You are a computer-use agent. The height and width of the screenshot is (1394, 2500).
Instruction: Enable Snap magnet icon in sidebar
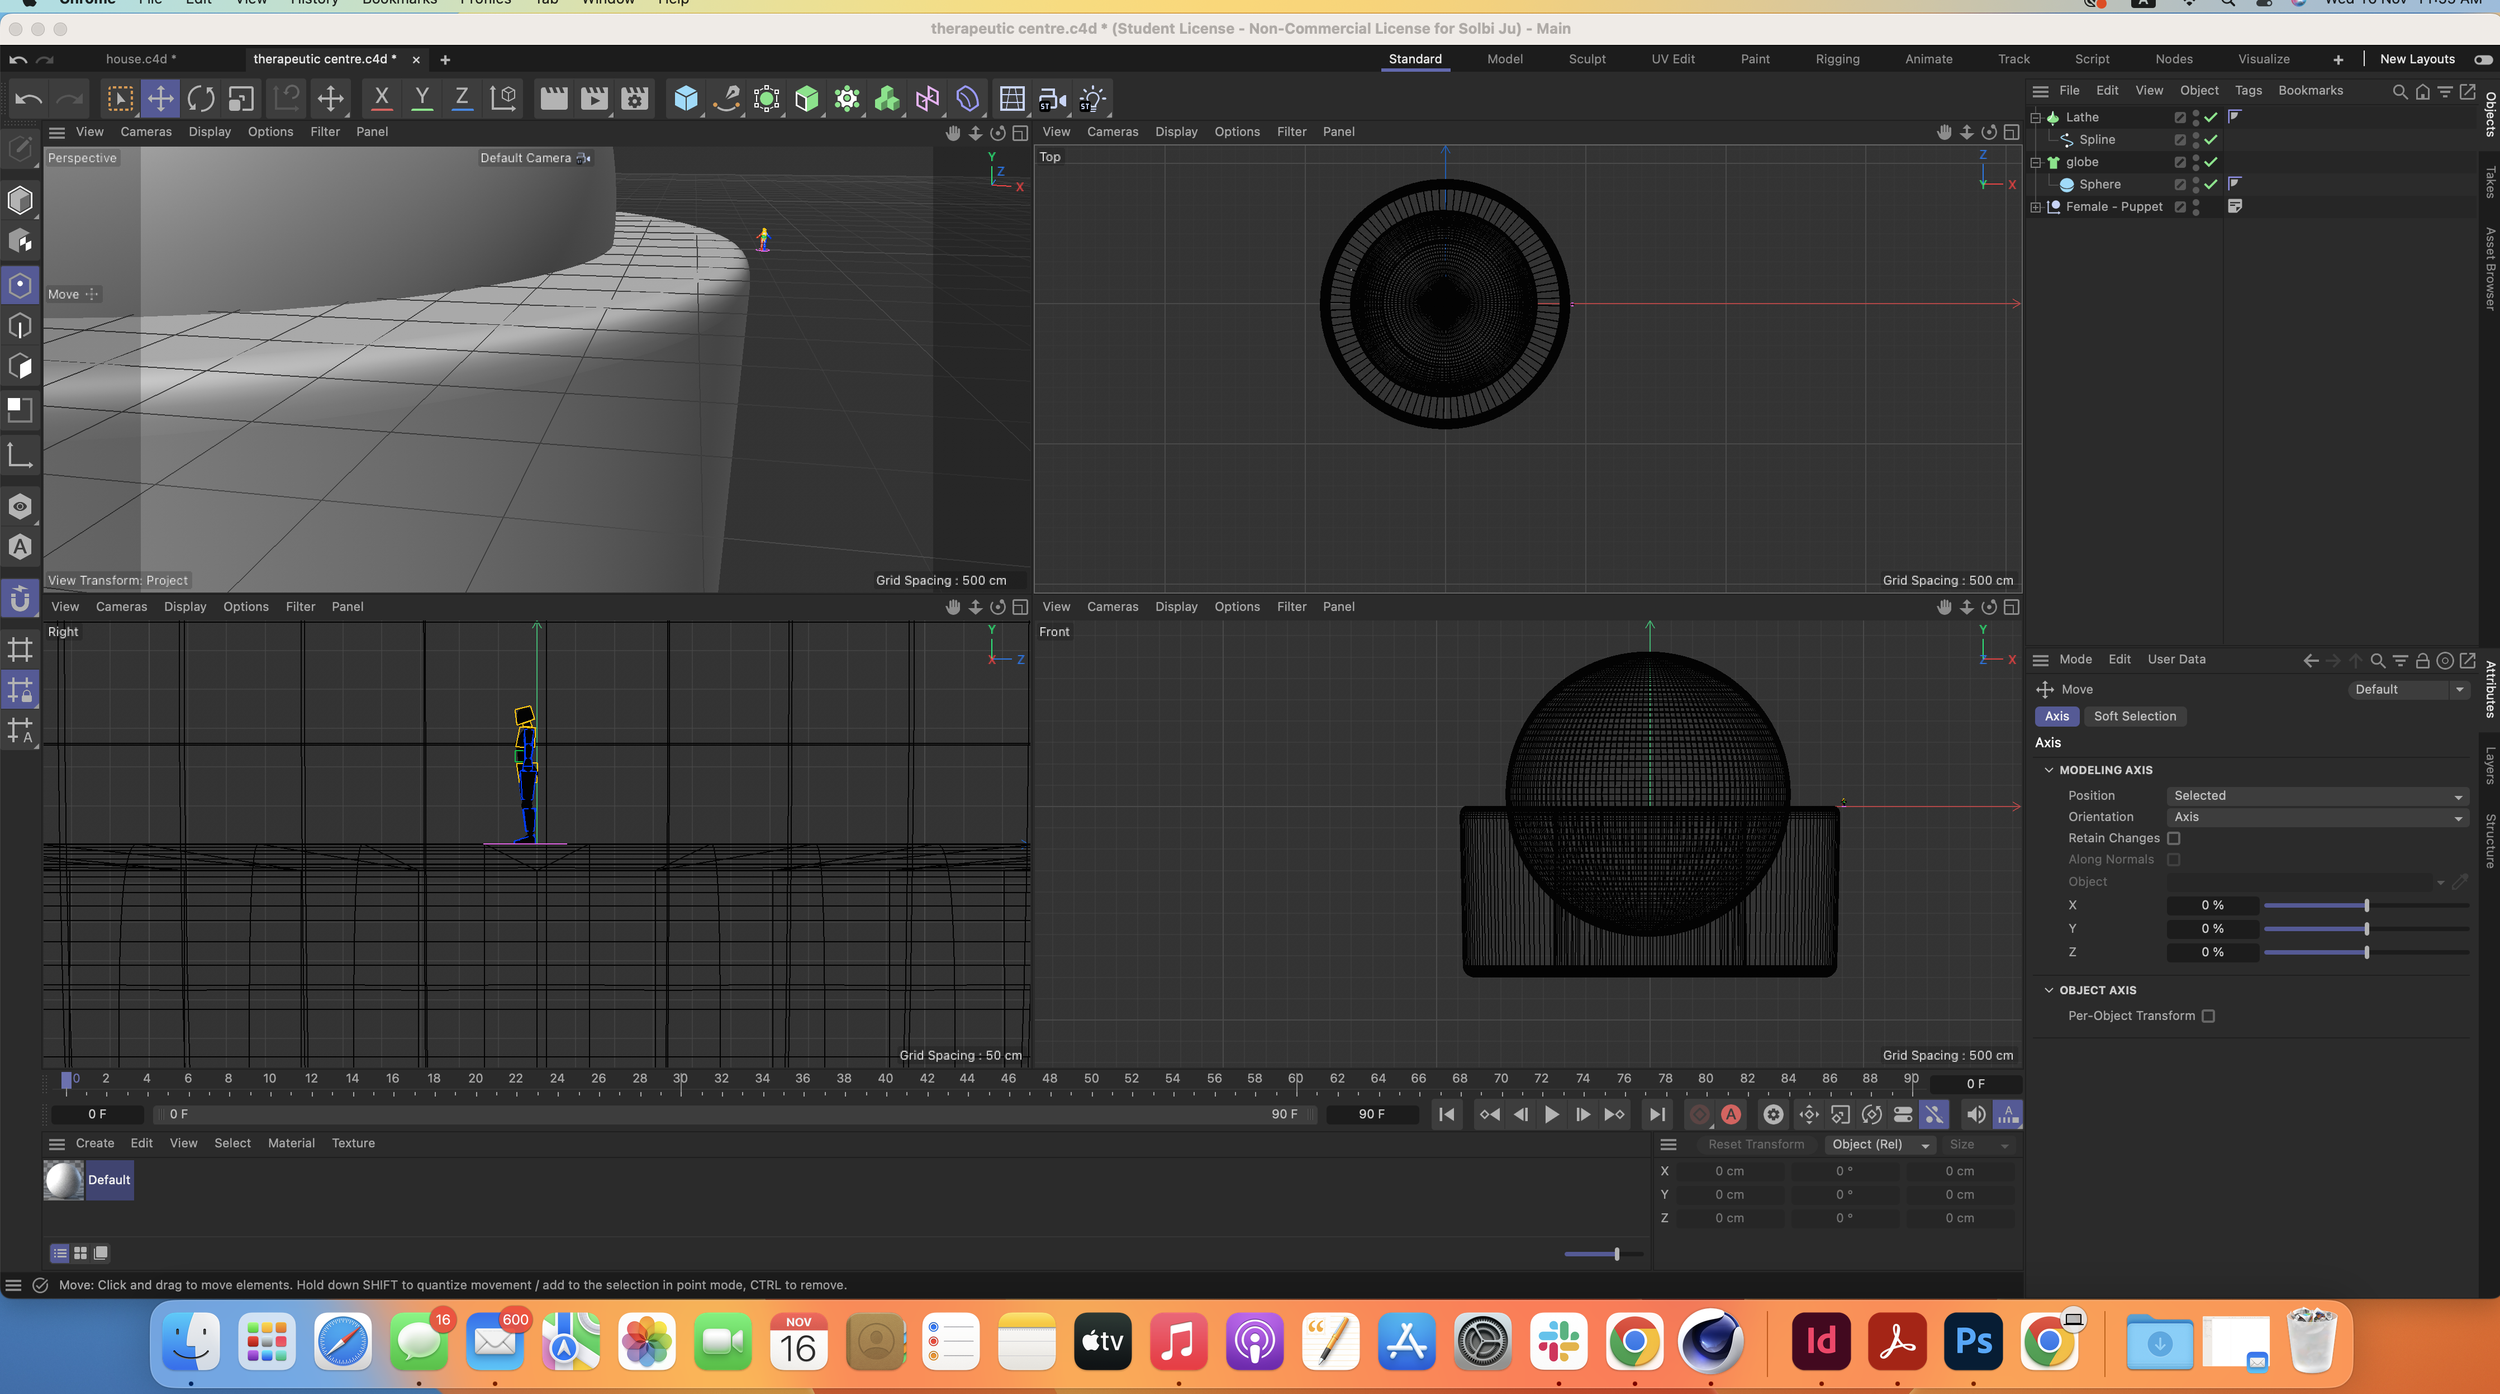[x=20, y=599]
